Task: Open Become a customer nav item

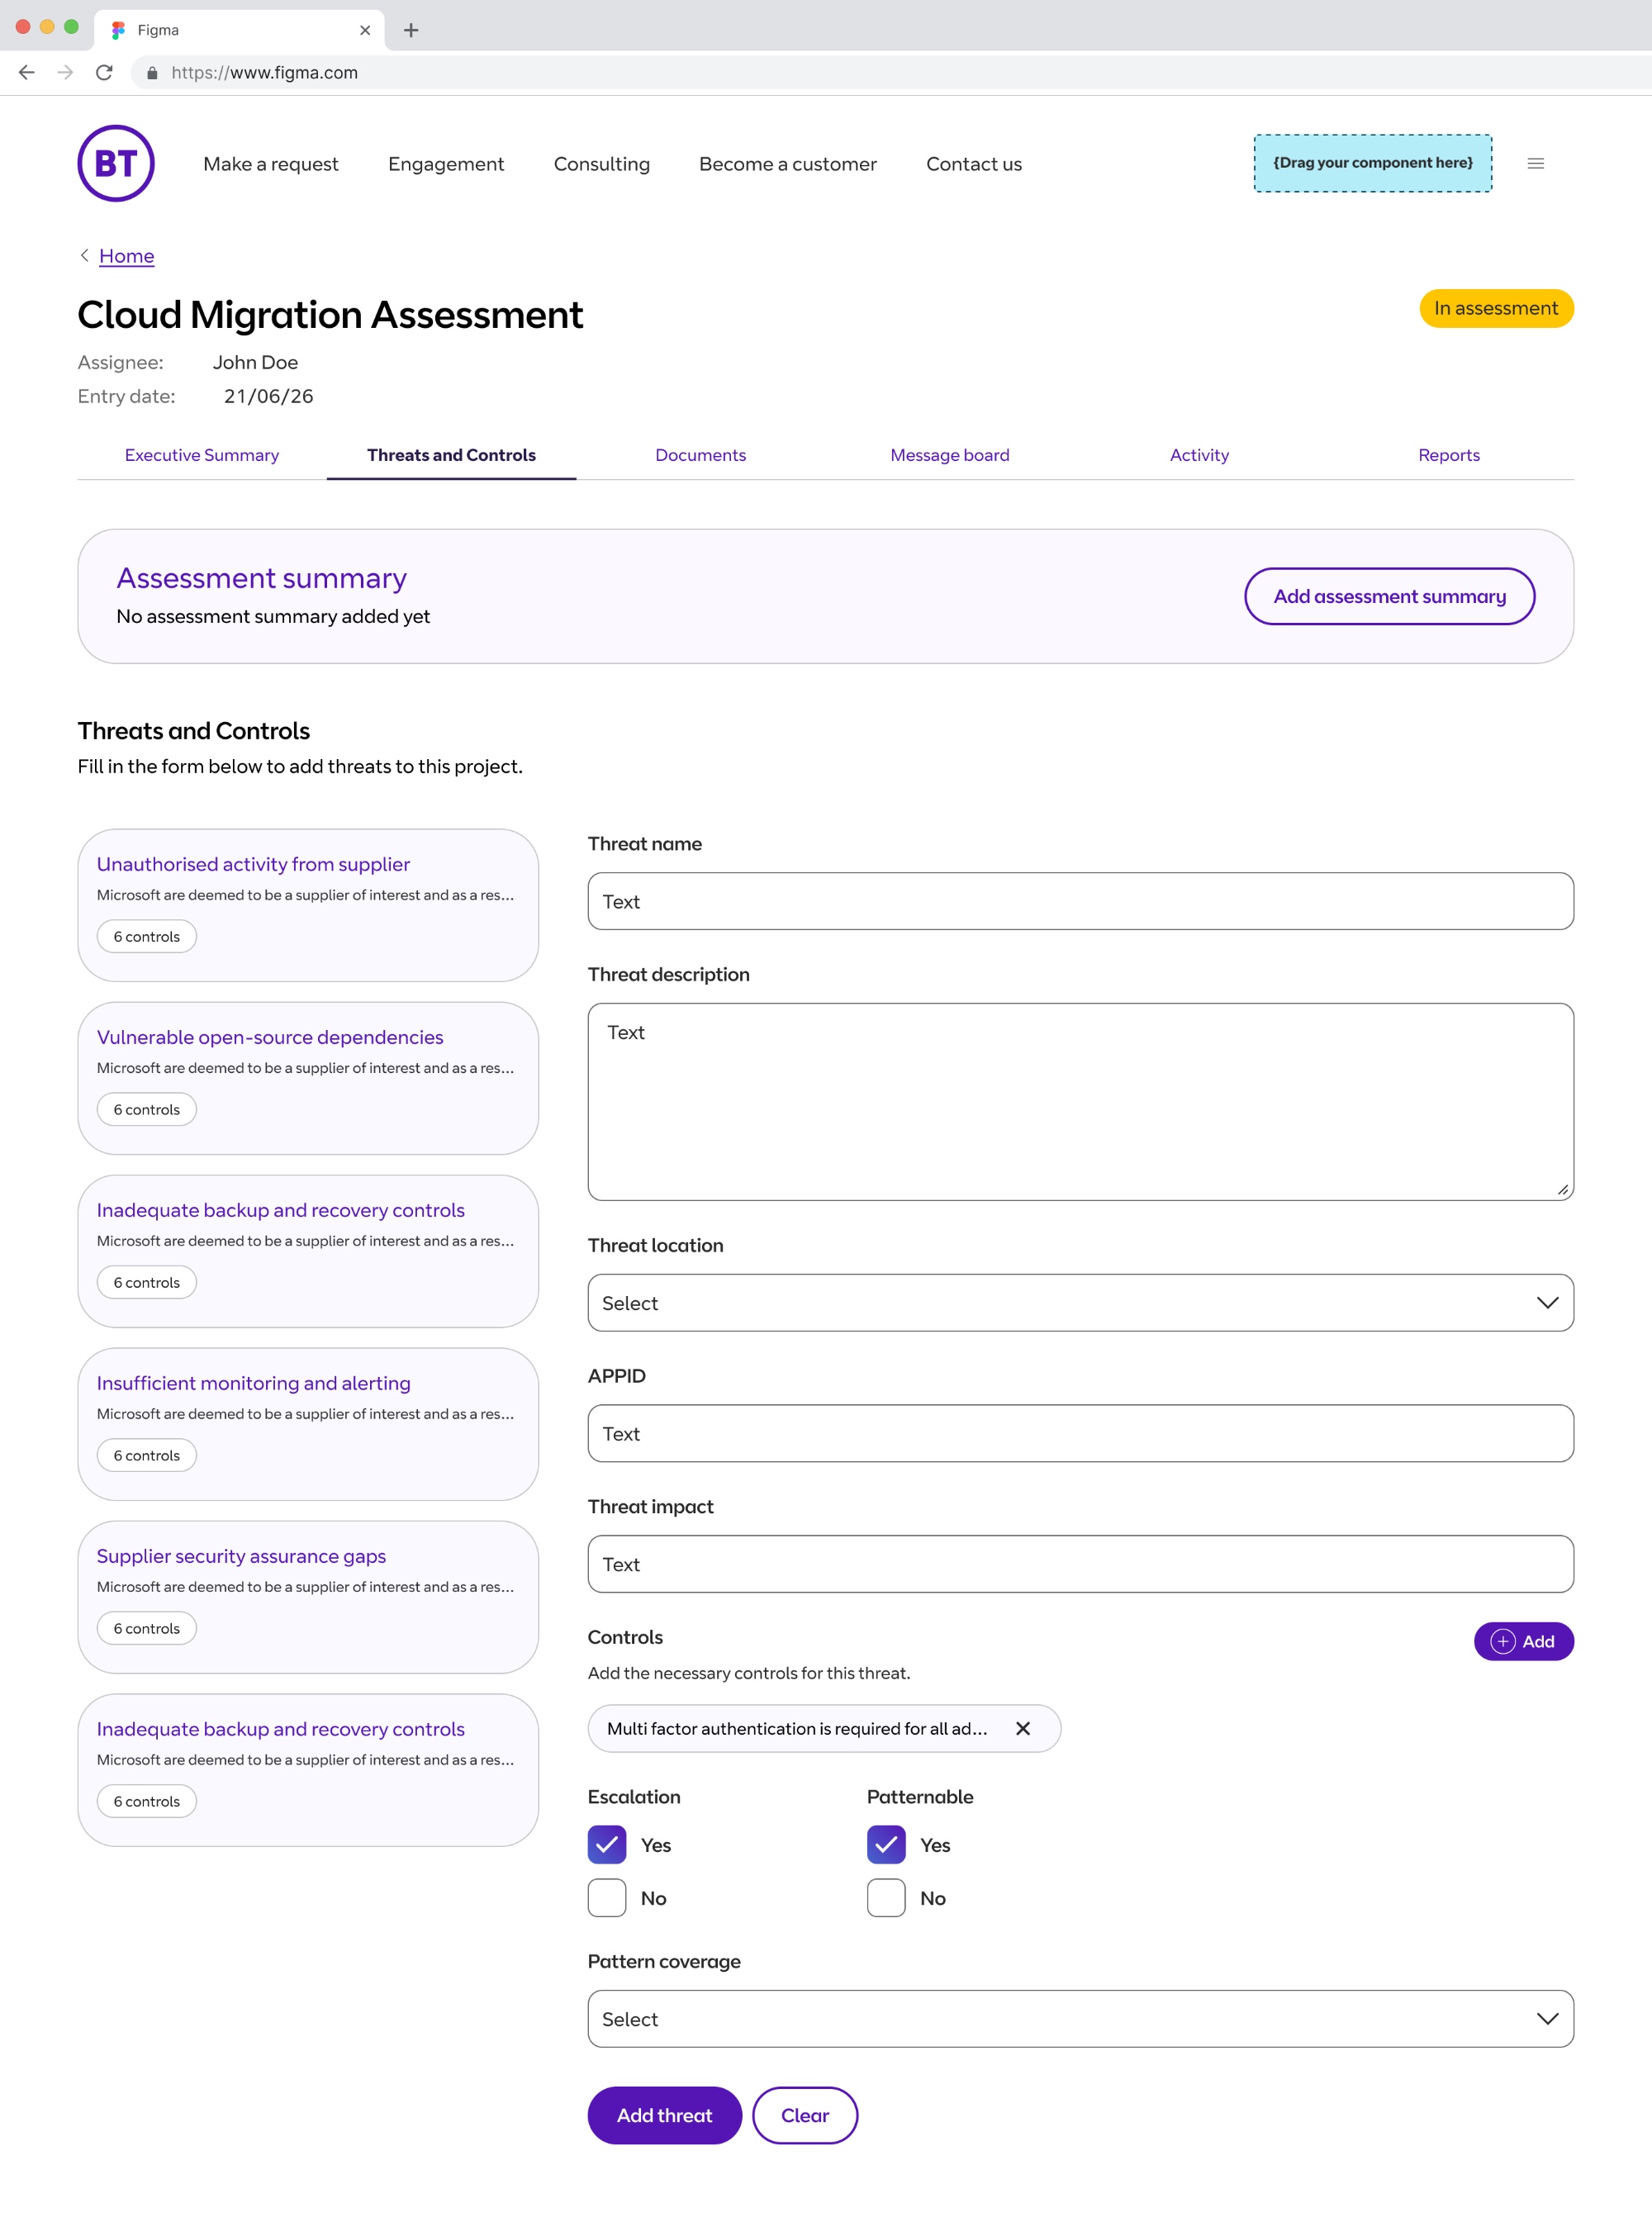Action: click(788, 163)
